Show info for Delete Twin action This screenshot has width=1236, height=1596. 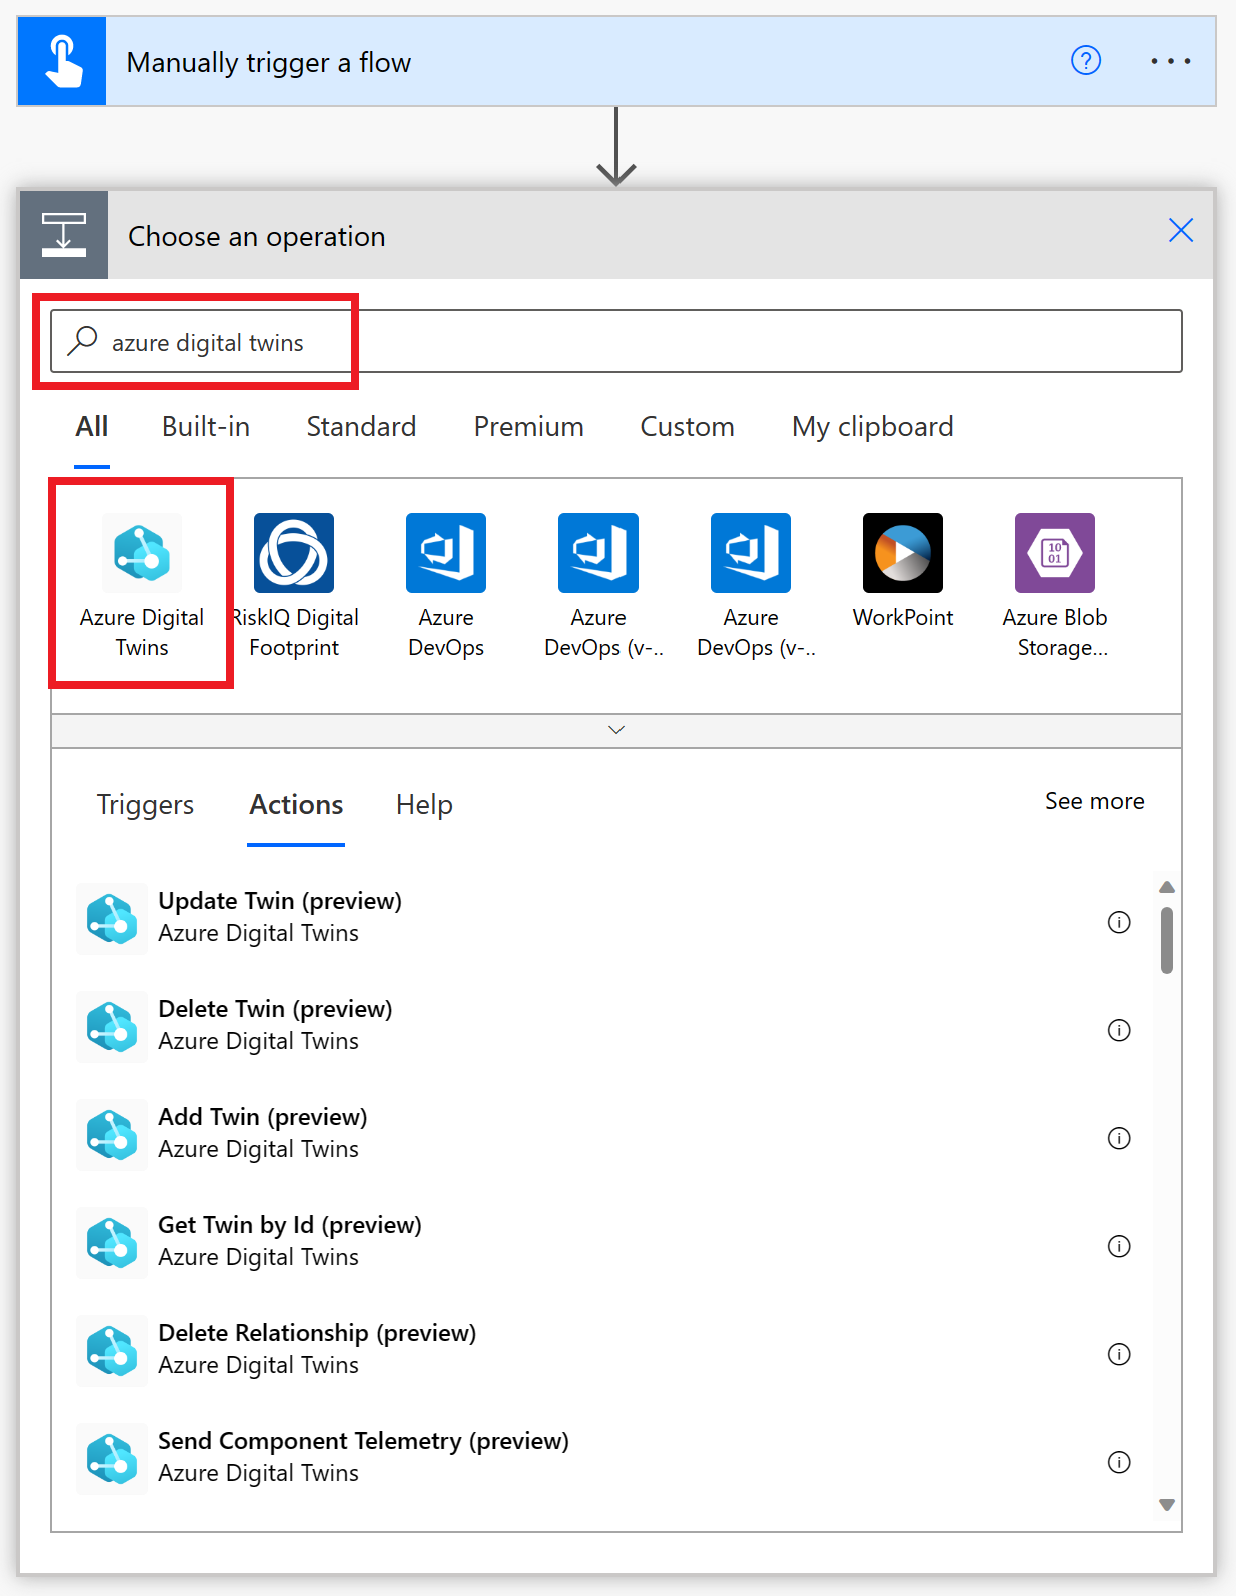tap(1119, 1030)
